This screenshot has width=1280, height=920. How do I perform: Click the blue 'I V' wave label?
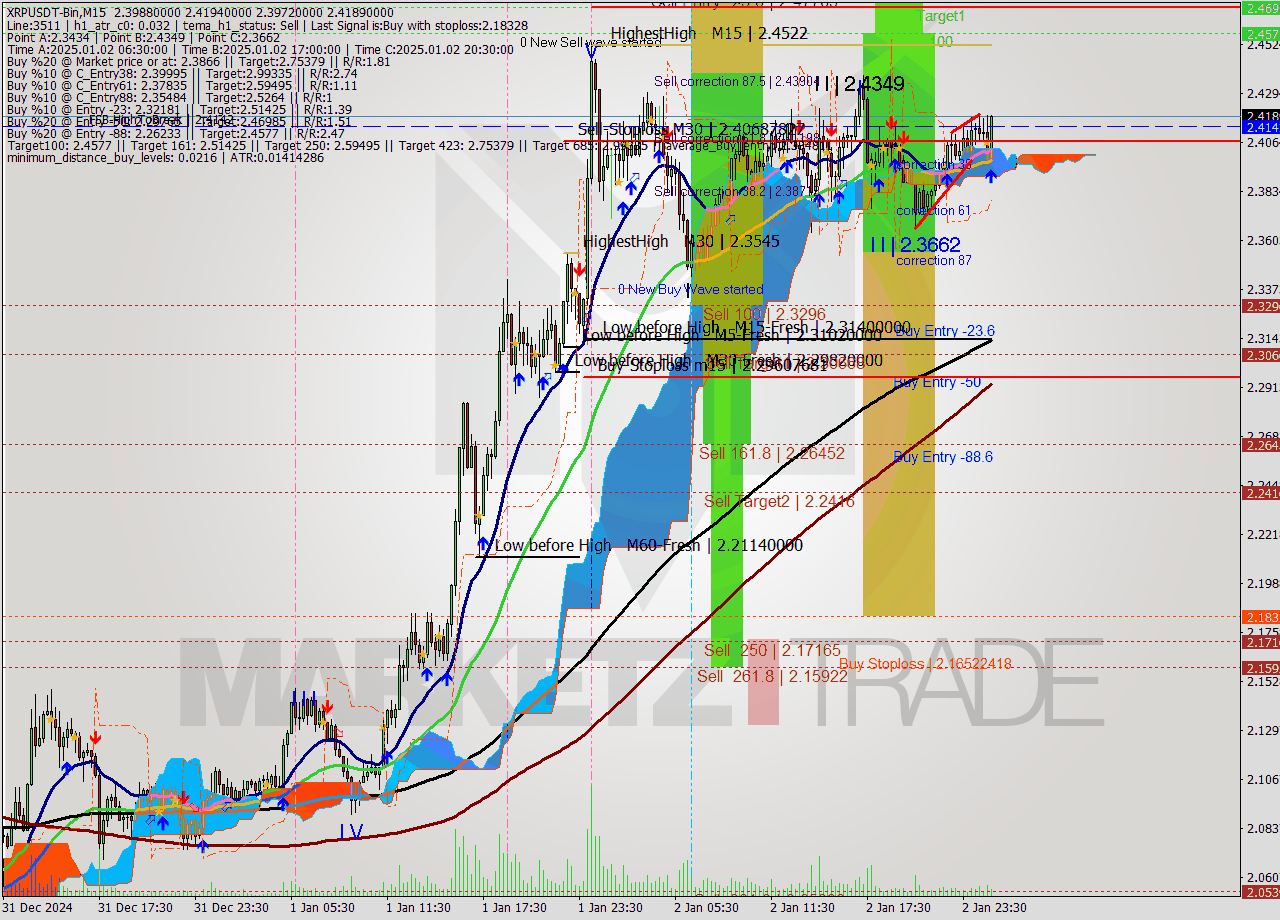tap(350, 831)
